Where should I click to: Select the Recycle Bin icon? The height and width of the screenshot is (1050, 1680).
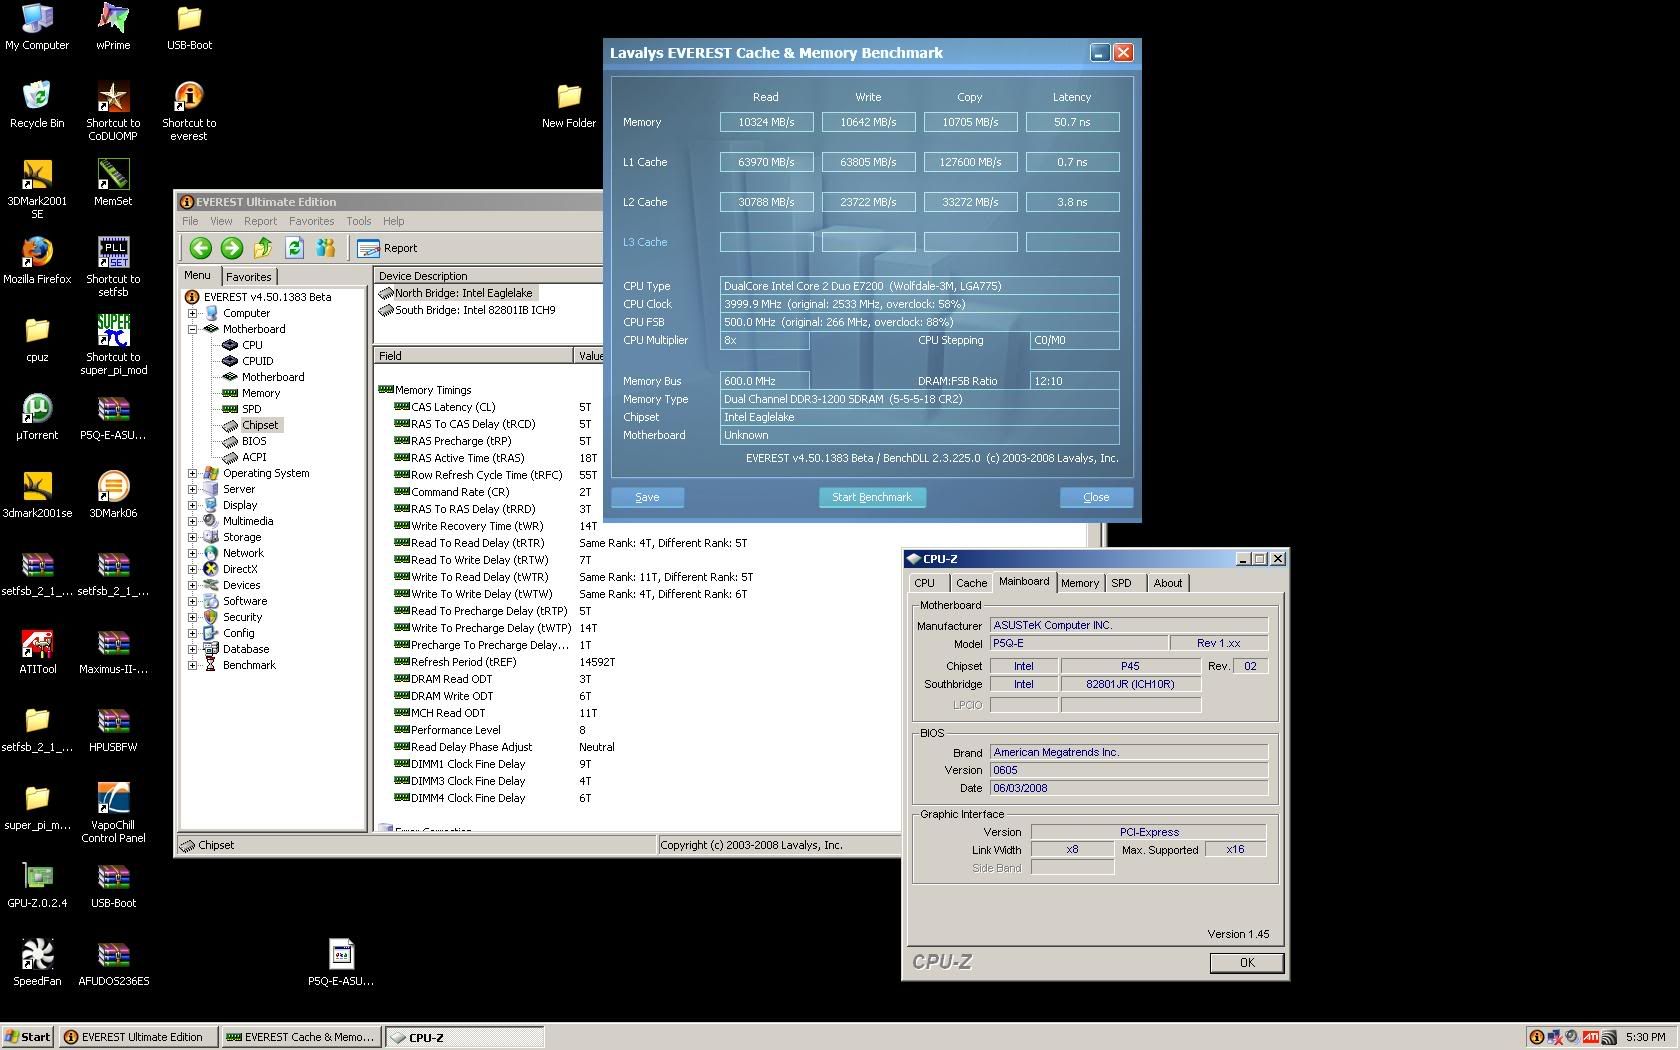37,105
